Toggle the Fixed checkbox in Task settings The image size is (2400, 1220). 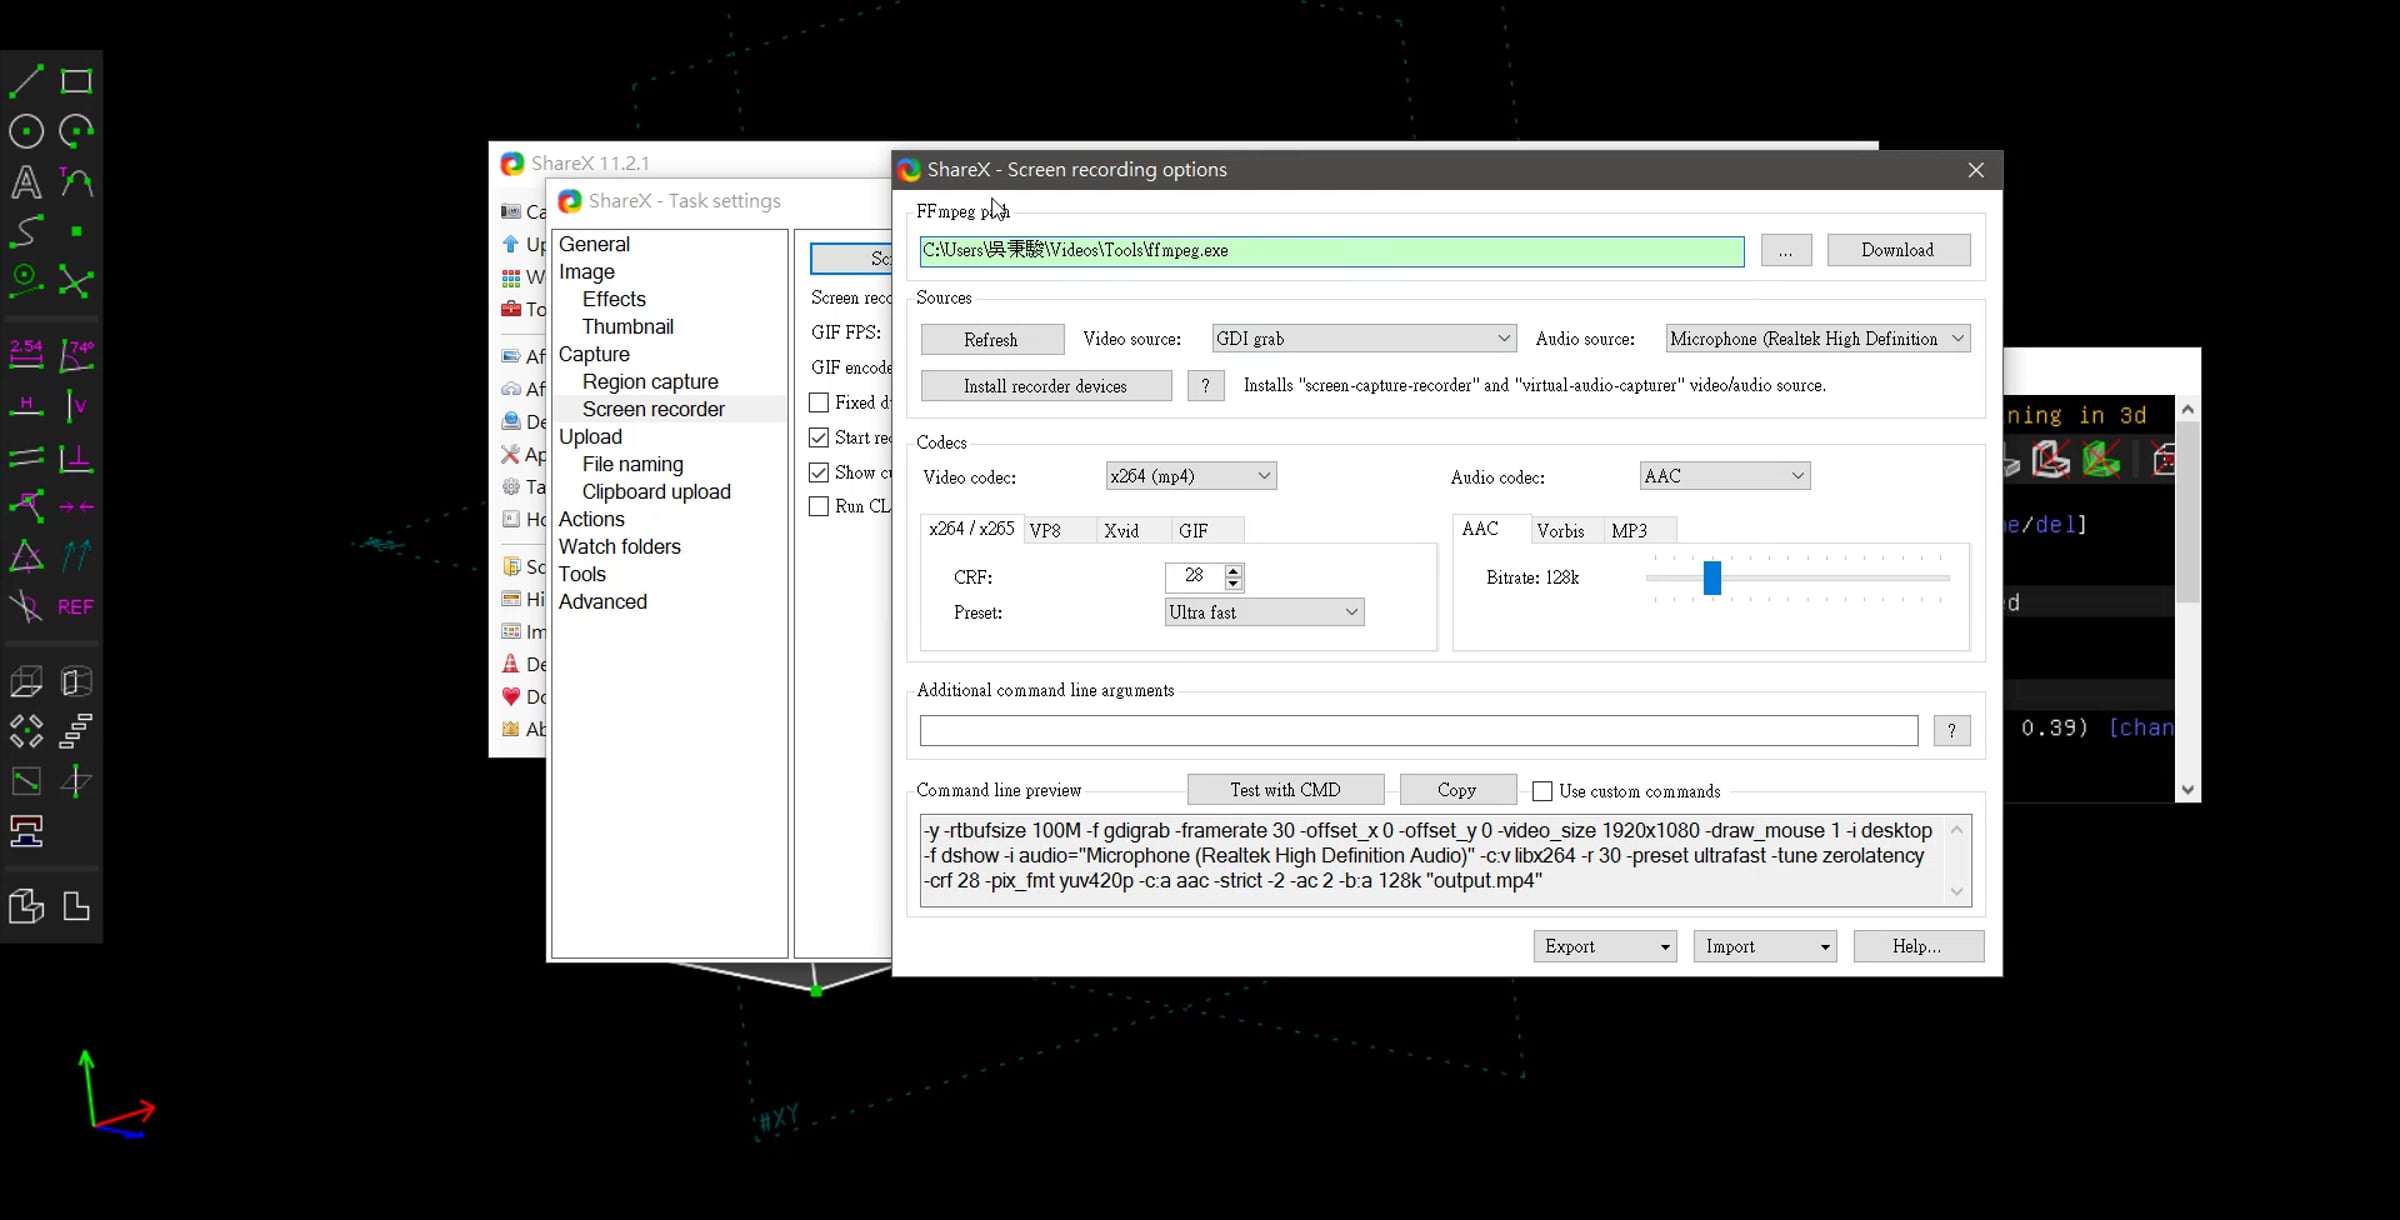[x=819, y=402]
